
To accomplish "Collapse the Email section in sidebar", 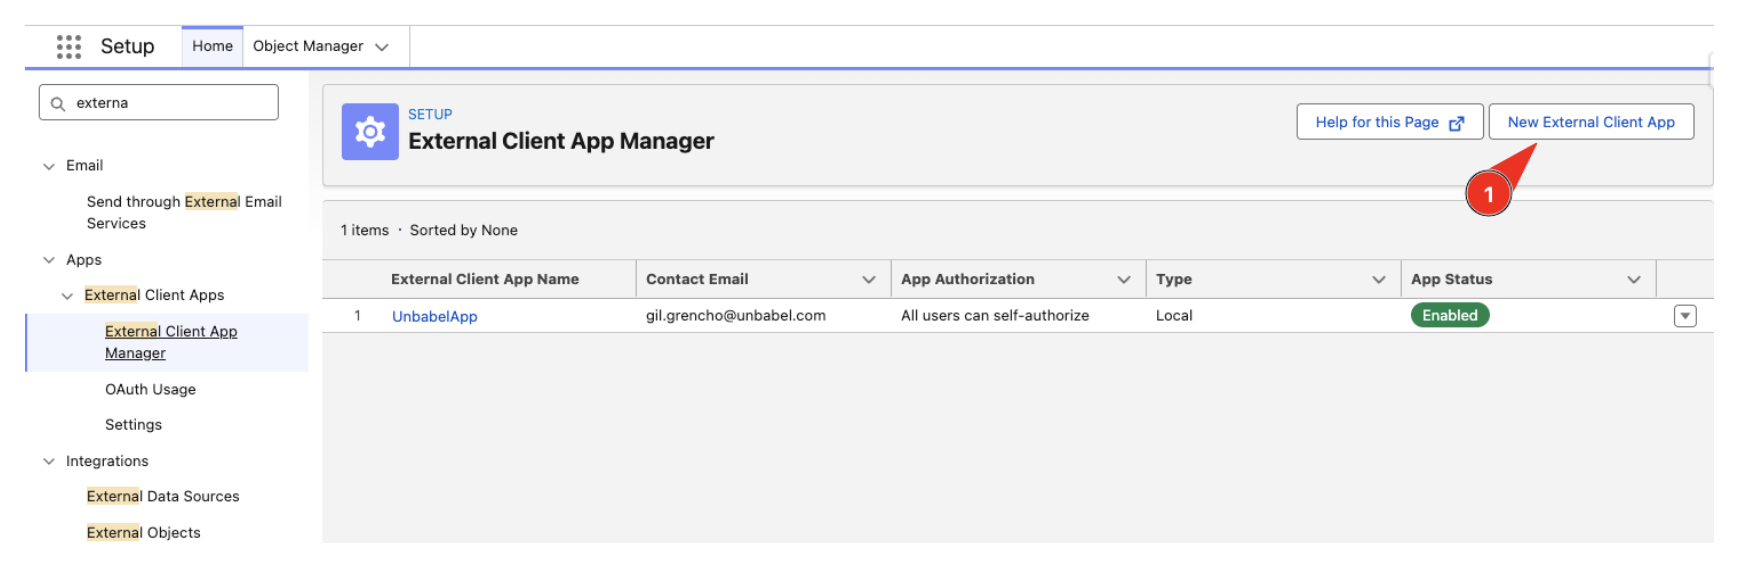I will click(x=49, y=166).
